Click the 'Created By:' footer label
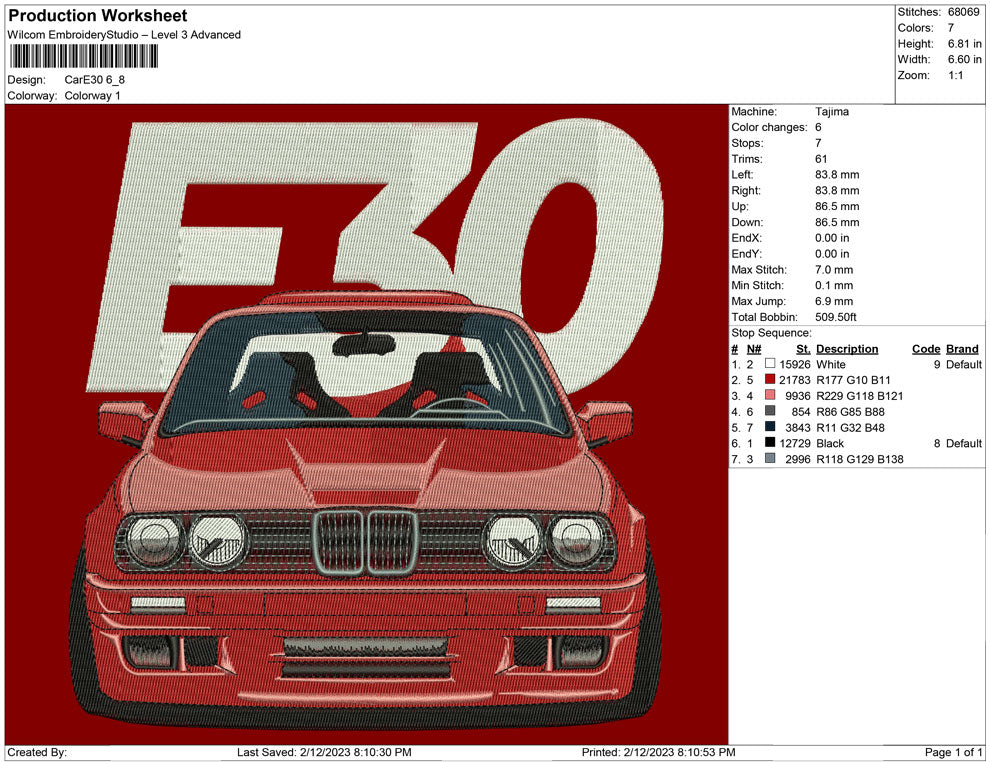Screen dimensions: 990x762 pos(37,753)
